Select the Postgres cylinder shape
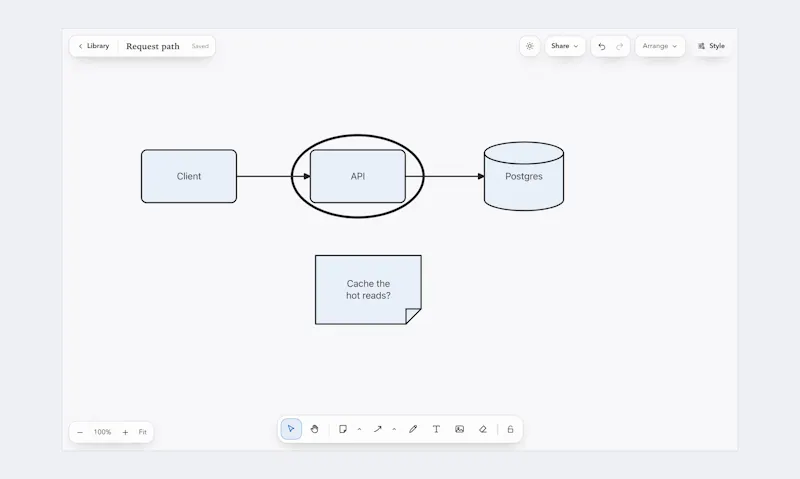 (523, 176)
